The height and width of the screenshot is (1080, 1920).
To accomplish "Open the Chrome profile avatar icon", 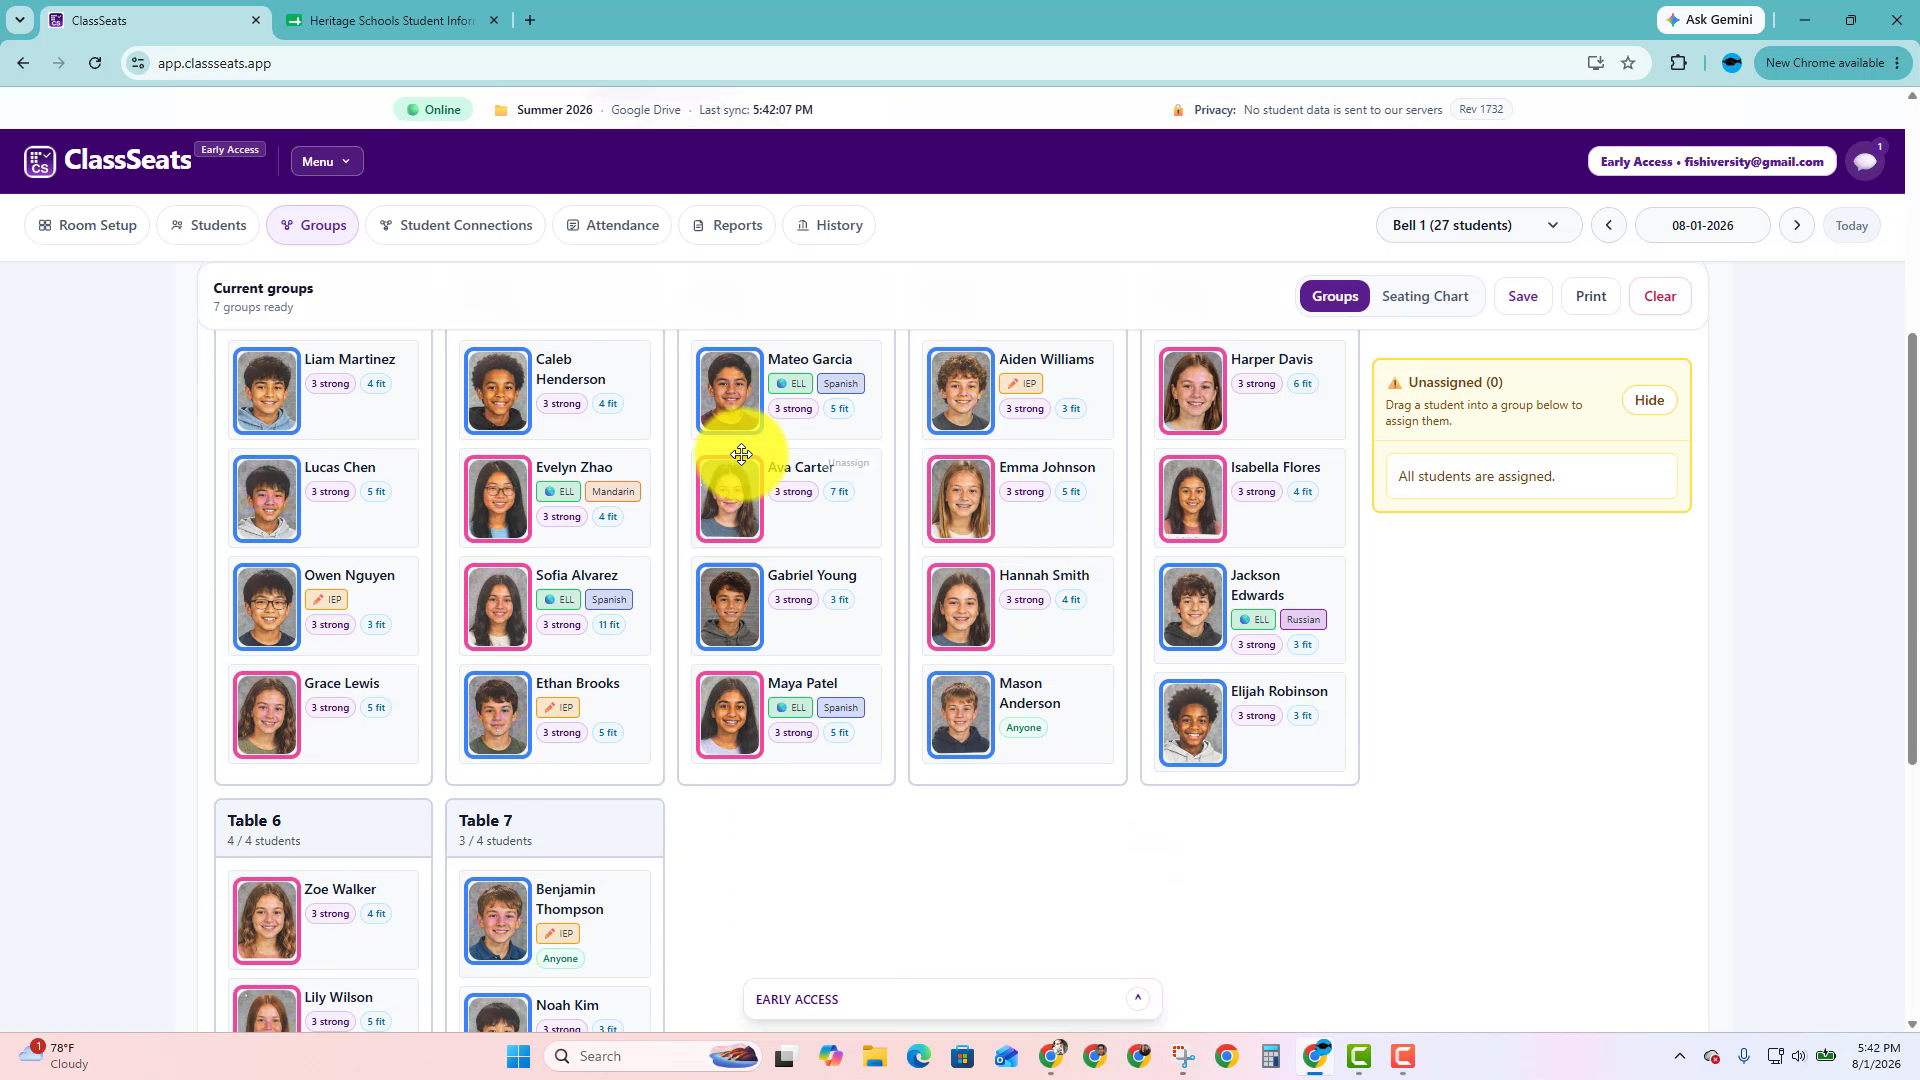I will pos(1732,63).
